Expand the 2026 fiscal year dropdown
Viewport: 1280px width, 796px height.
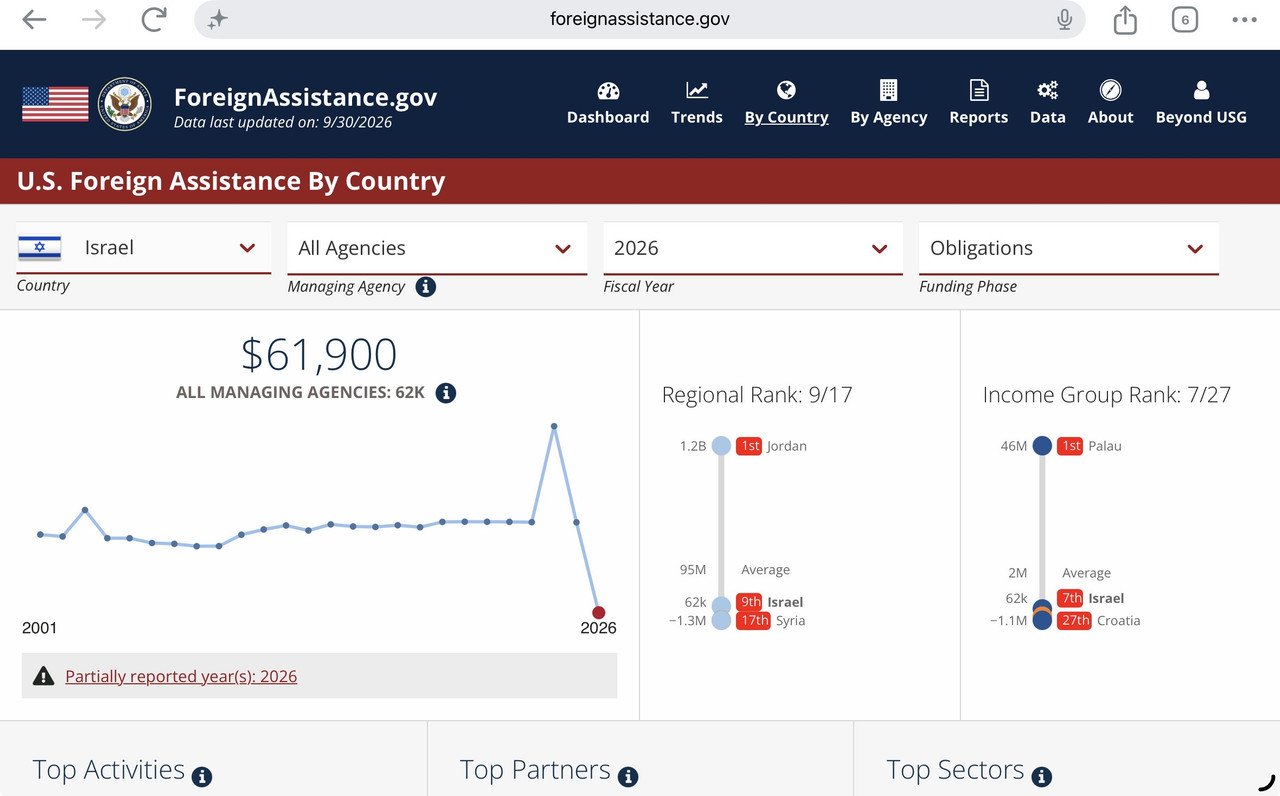[753, 248]
